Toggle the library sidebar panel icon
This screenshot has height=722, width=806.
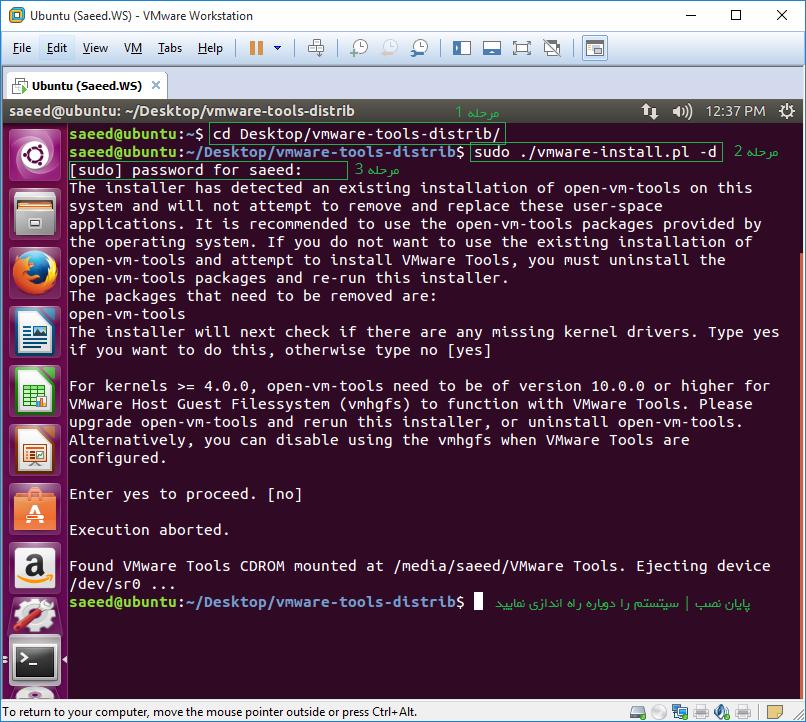pyautogui.click(x=462, y=48)
